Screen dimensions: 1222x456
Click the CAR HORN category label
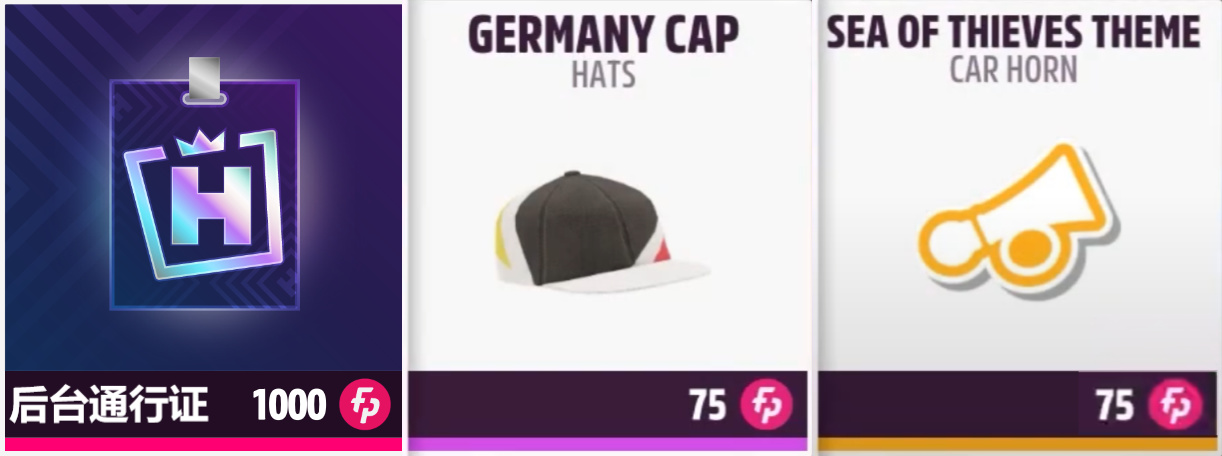click(1013, 70)
